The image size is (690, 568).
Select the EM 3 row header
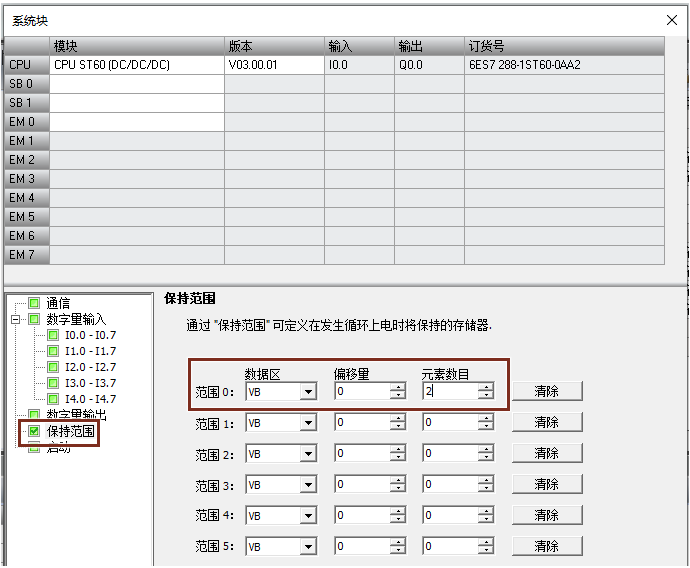(x=27, y=179)
